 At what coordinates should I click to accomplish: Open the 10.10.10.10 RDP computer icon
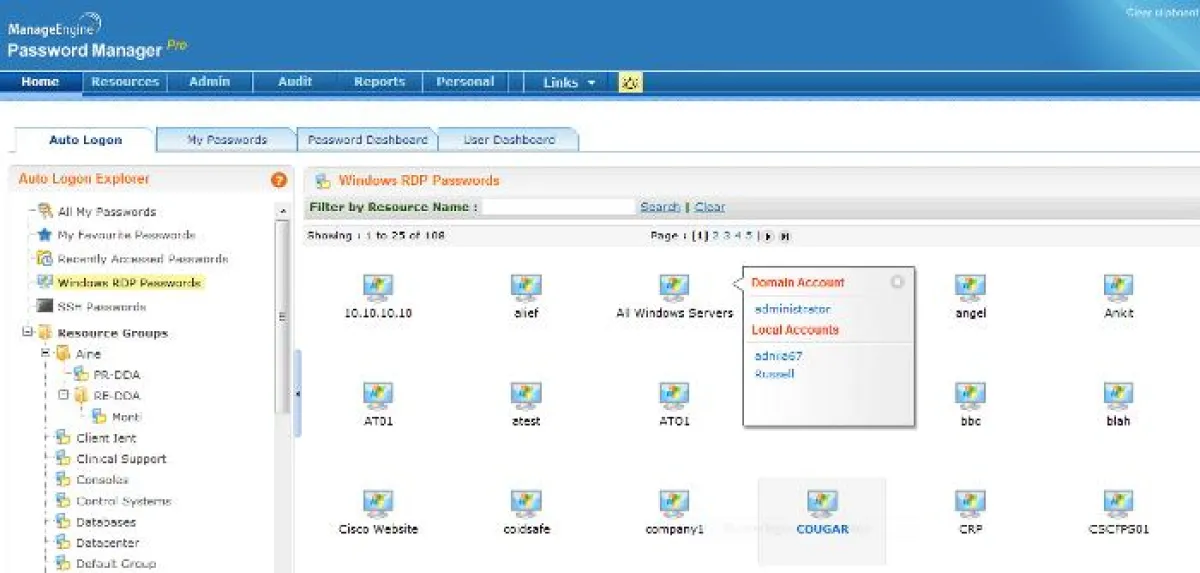[x=378, y=288]
